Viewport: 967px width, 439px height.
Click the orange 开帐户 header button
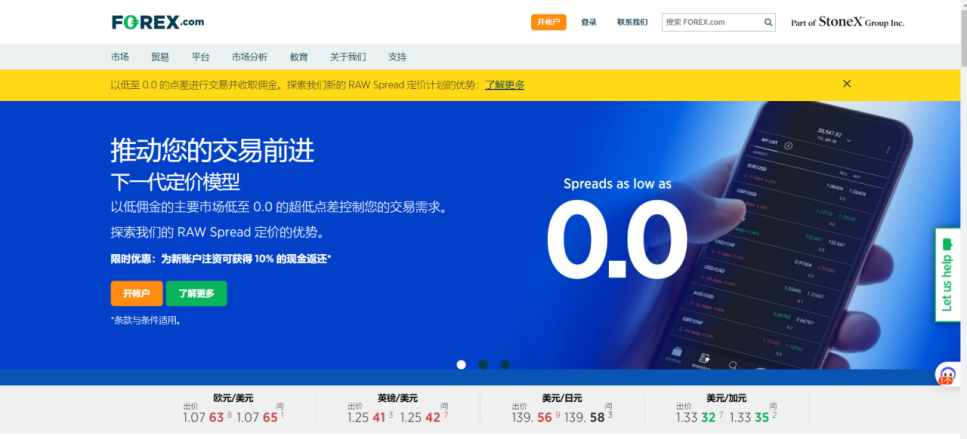[x=548, y=22]
